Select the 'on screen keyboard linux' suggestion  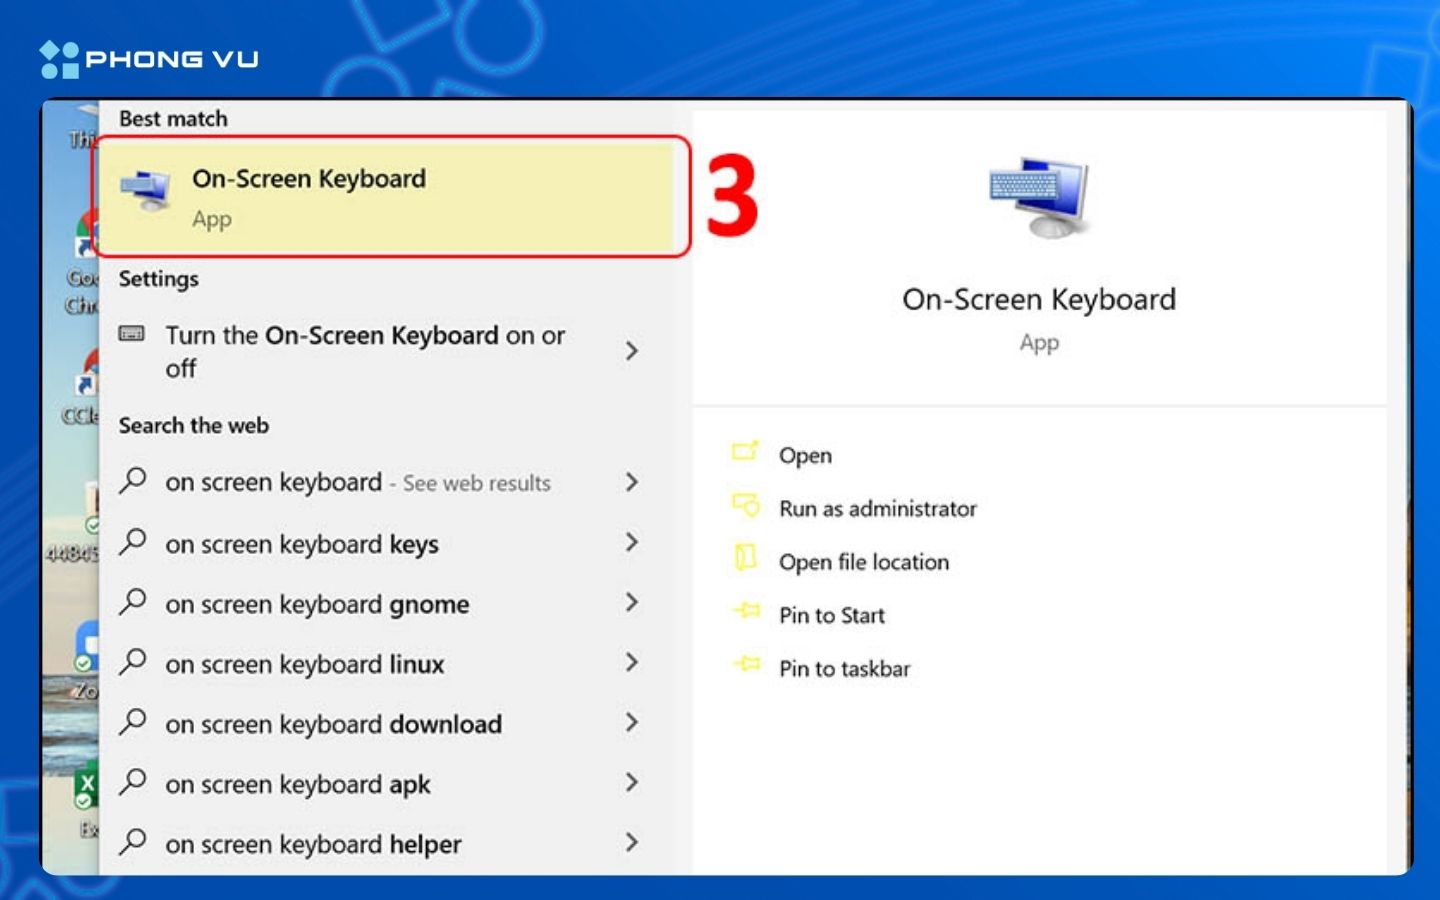point(305,663)
